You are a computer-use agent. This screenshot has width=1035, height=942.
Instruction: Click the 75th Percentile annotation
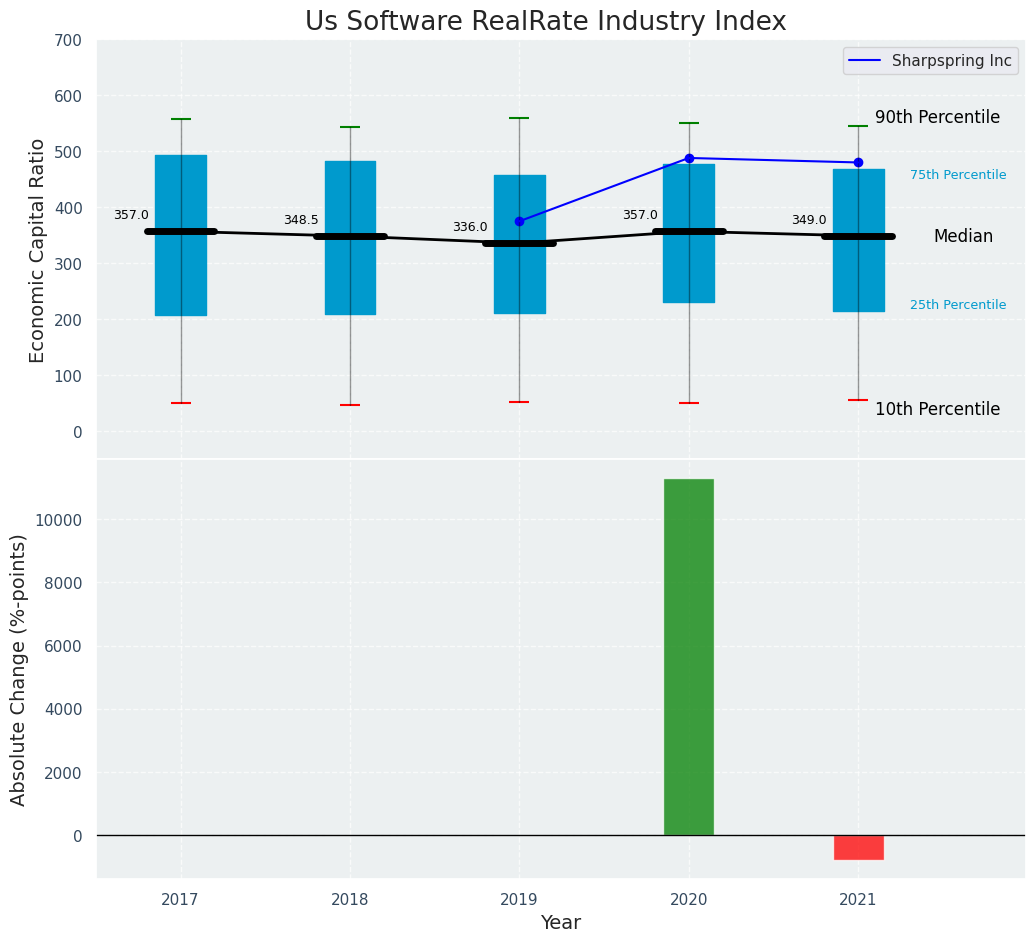pos(958,175)
